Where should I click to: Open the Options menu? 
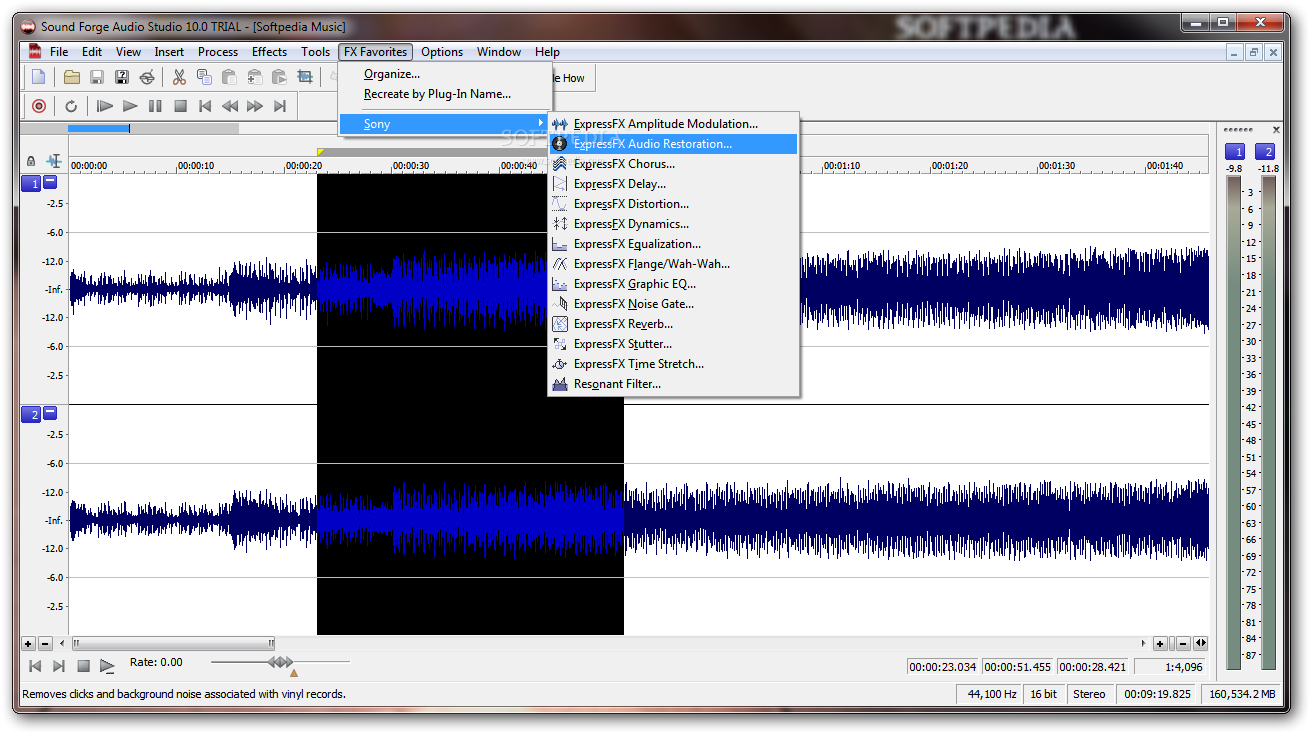(442, 52)
